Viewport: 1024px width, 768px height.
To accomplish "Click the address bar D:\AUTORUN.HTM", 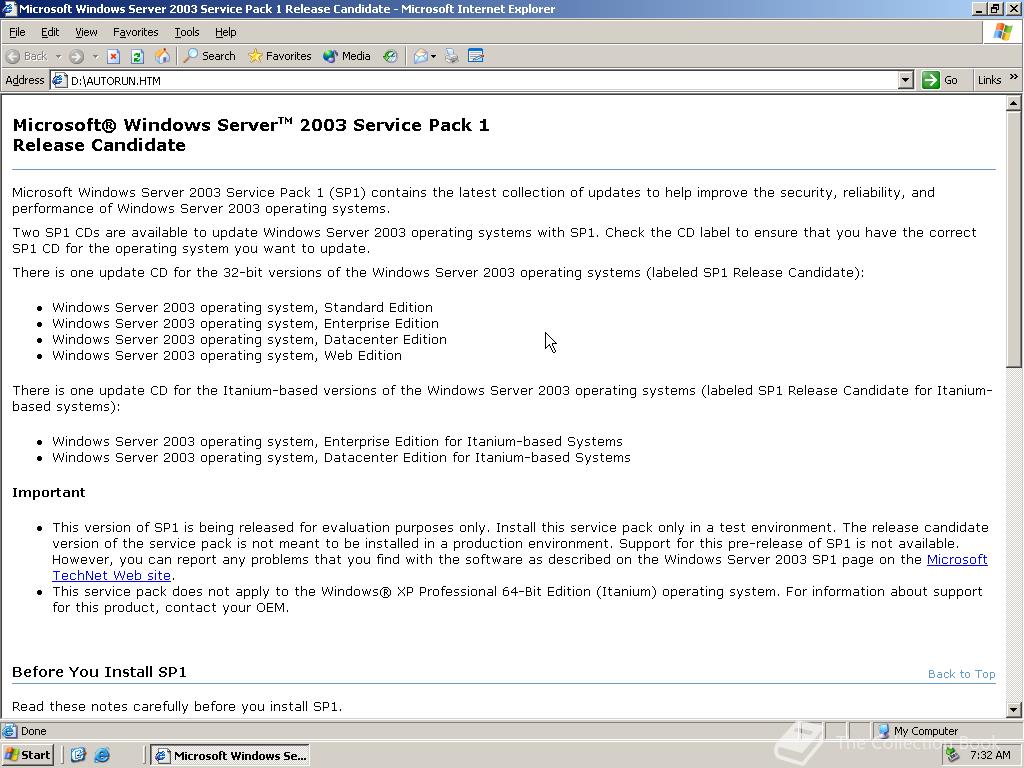I will tap(483, 80).
